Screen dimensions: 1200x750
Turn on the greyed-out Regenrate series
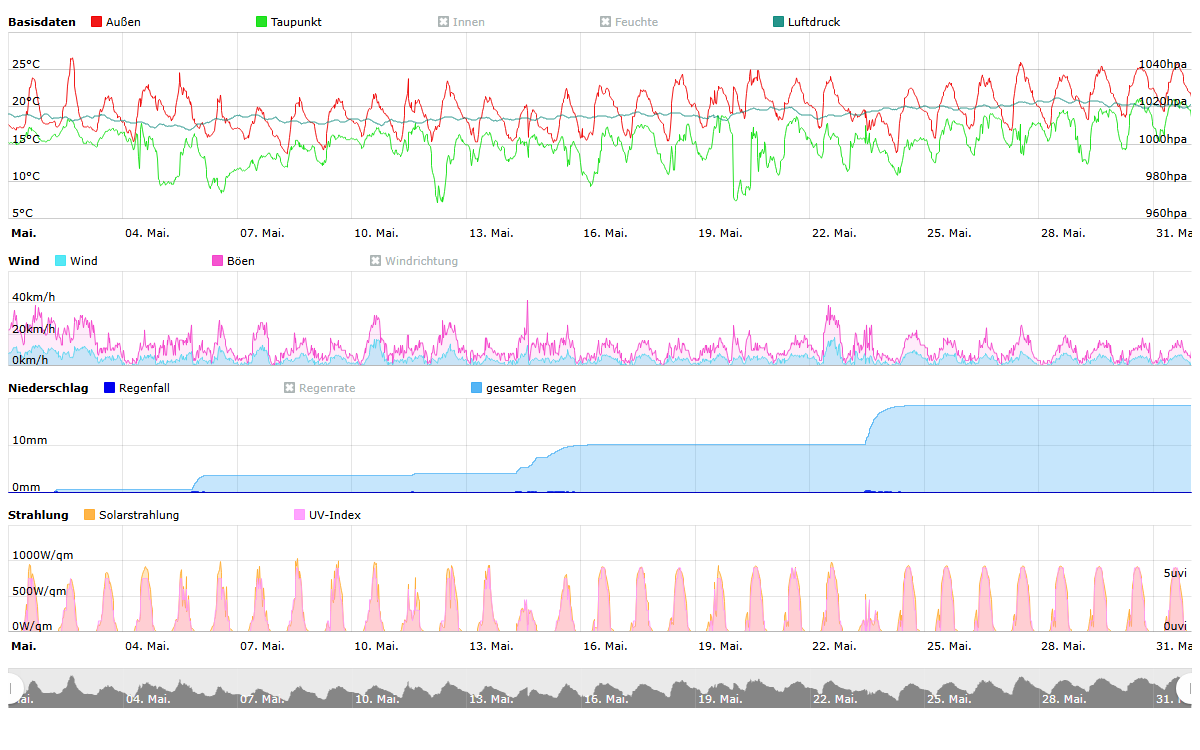pos(290,388)
